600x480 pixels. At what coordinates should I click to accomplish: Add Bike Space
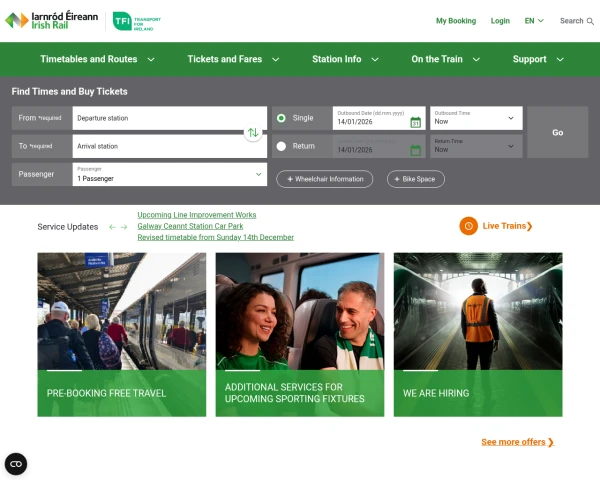(x=416, y=179)
